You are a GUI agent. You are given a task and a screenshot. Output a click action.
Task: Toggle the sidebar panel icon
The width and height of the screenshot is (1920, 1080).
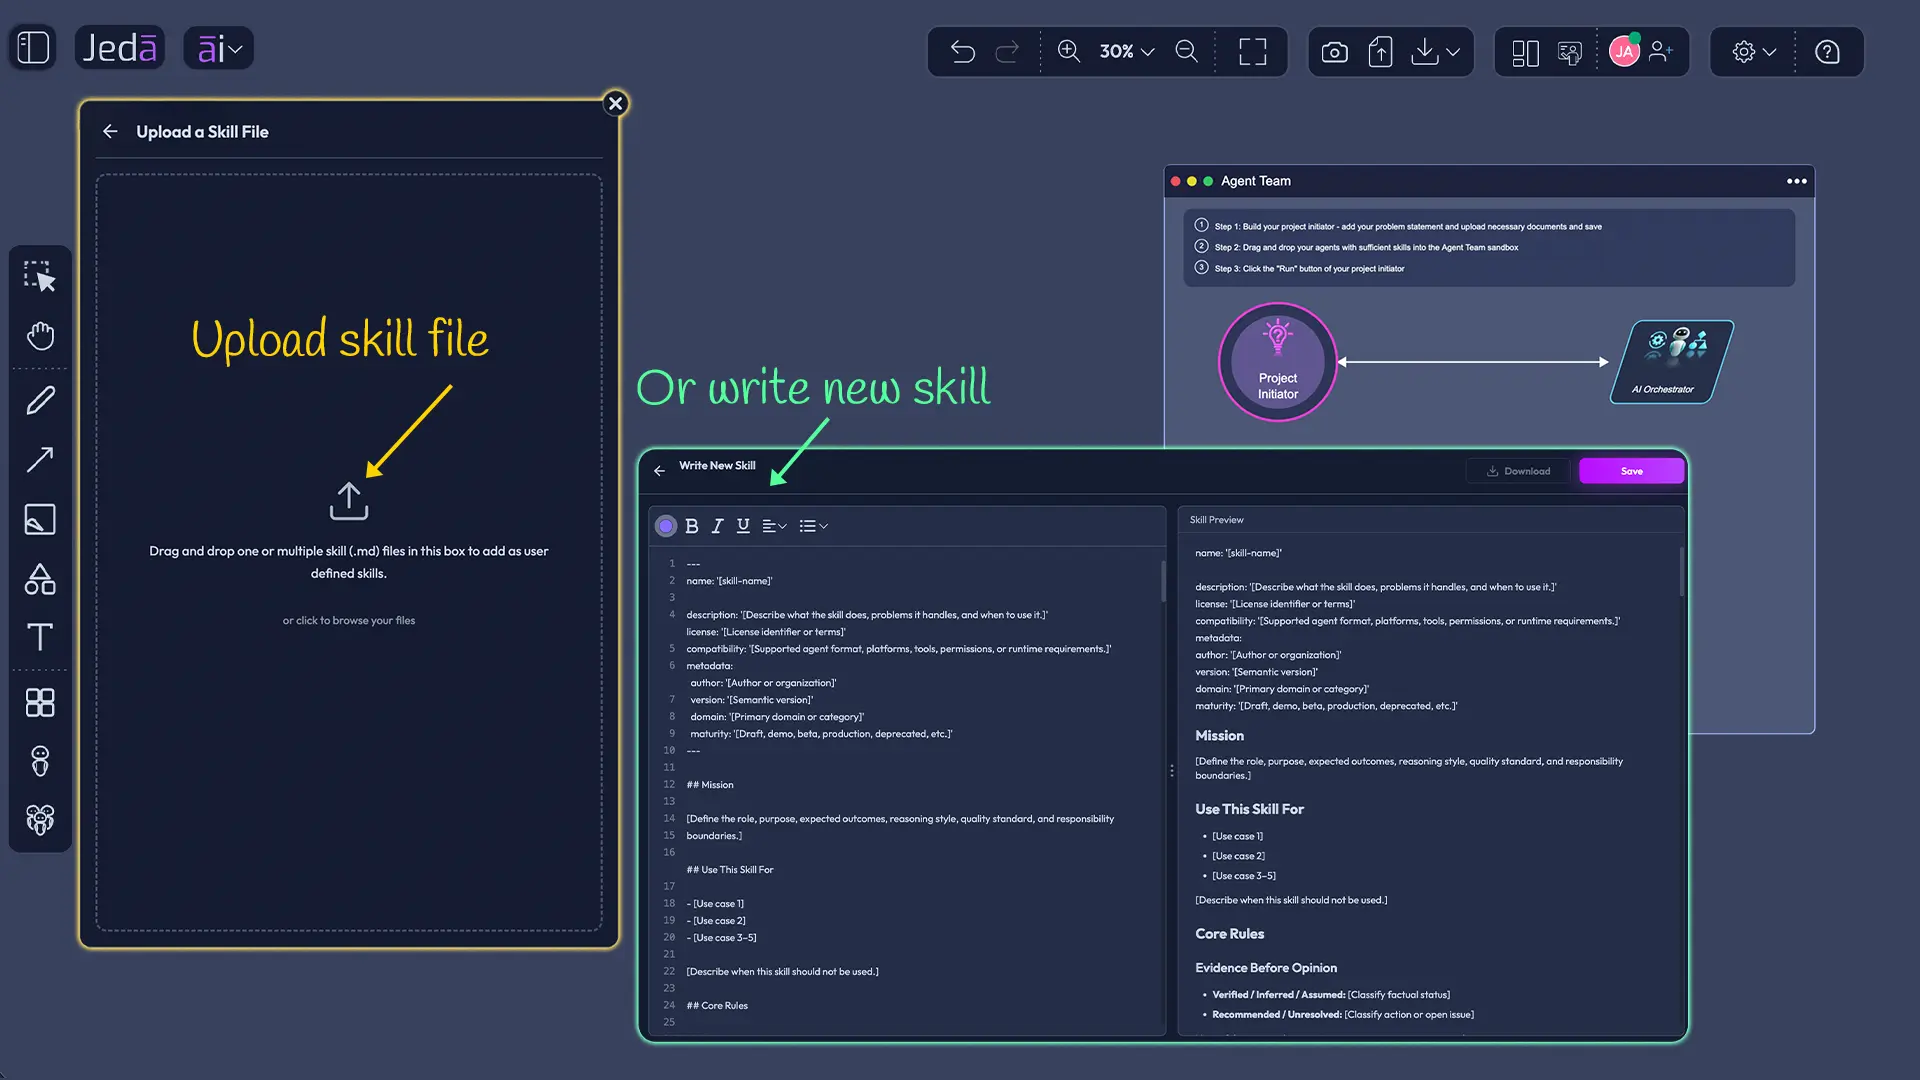pyautogui.click(x=33, y=48)
